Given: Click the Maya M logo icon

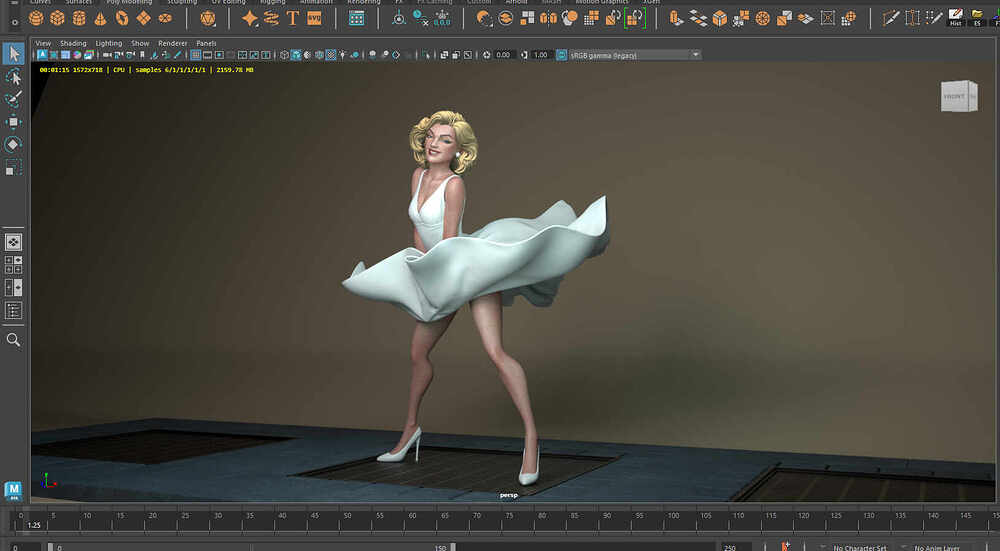Looking at the screenshot, I should [13, 490].
